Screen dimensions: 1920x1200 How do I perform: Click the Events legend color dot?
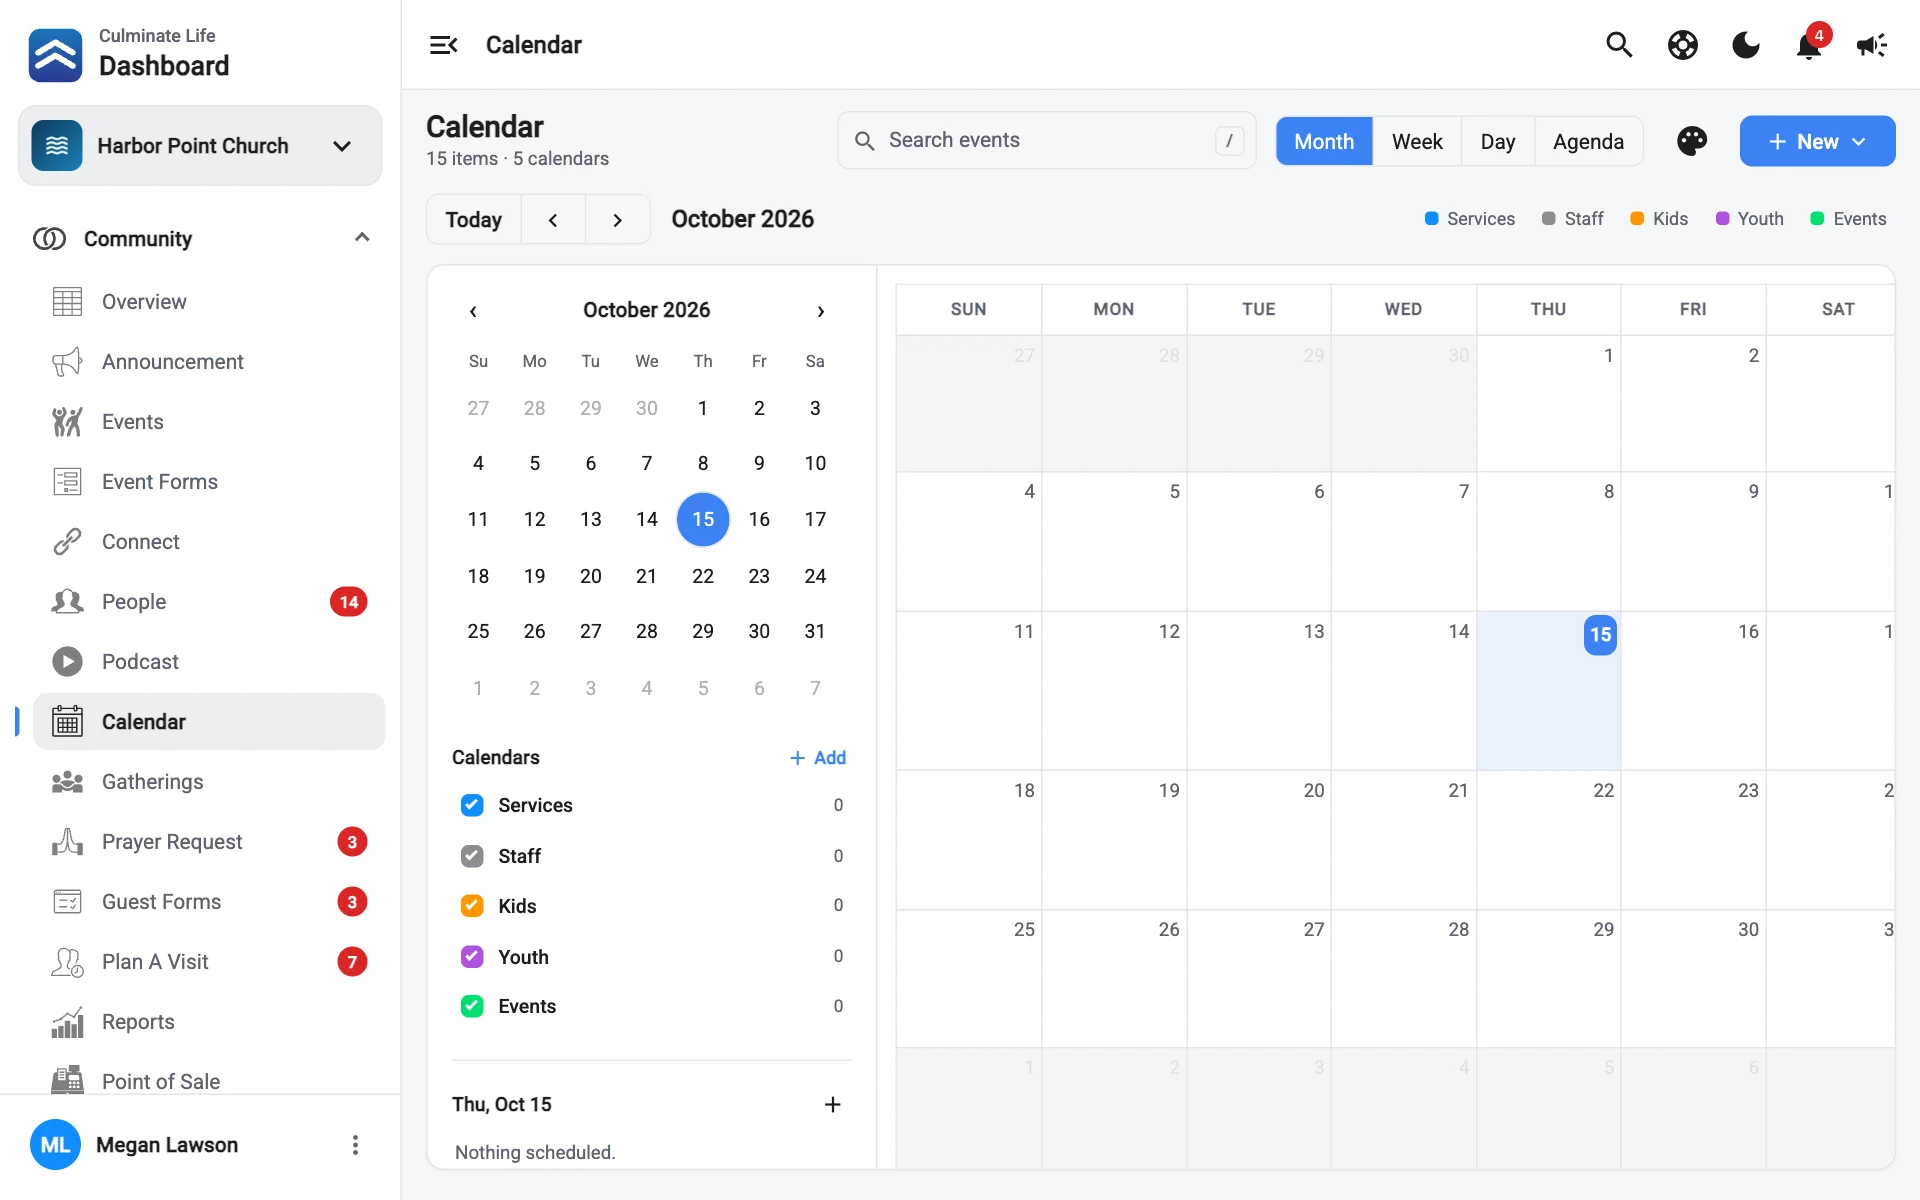point(1817,219)
